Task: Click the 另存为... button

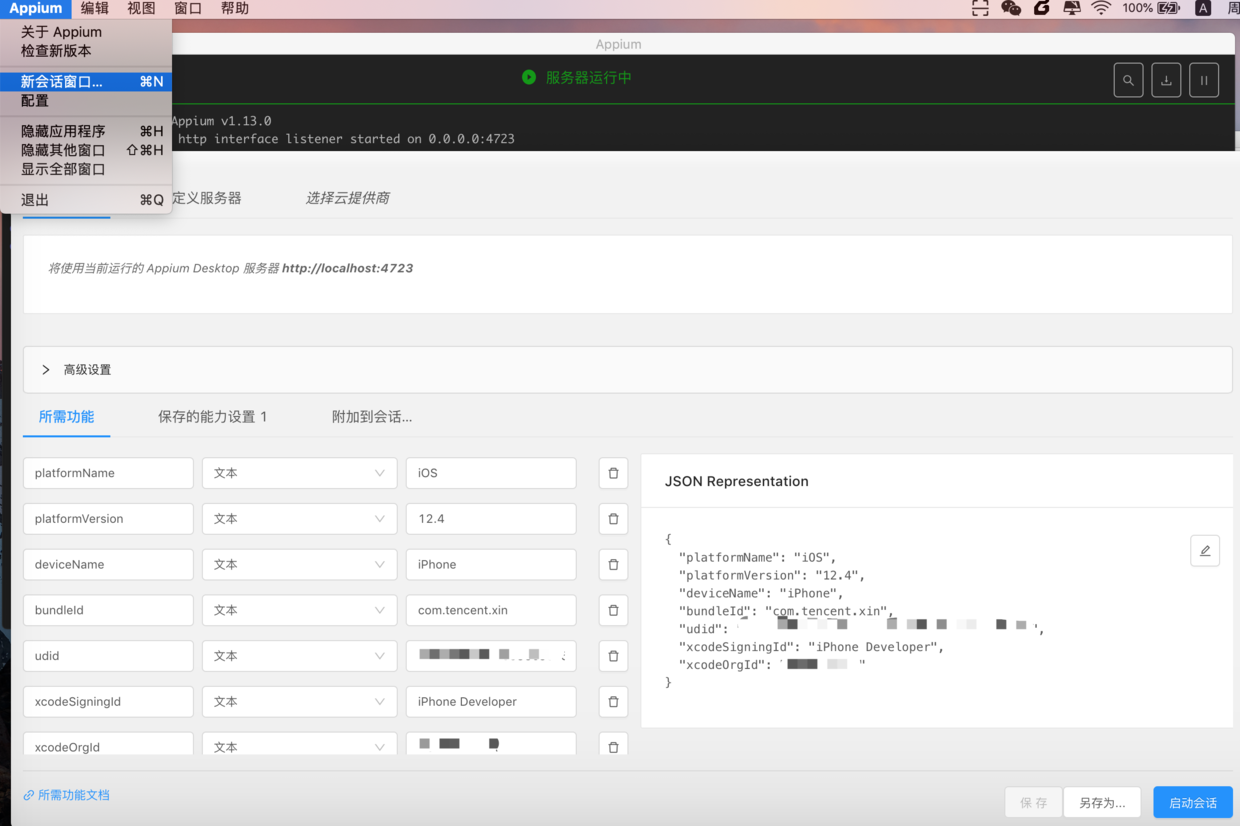Action: [x=1102, y=803]
